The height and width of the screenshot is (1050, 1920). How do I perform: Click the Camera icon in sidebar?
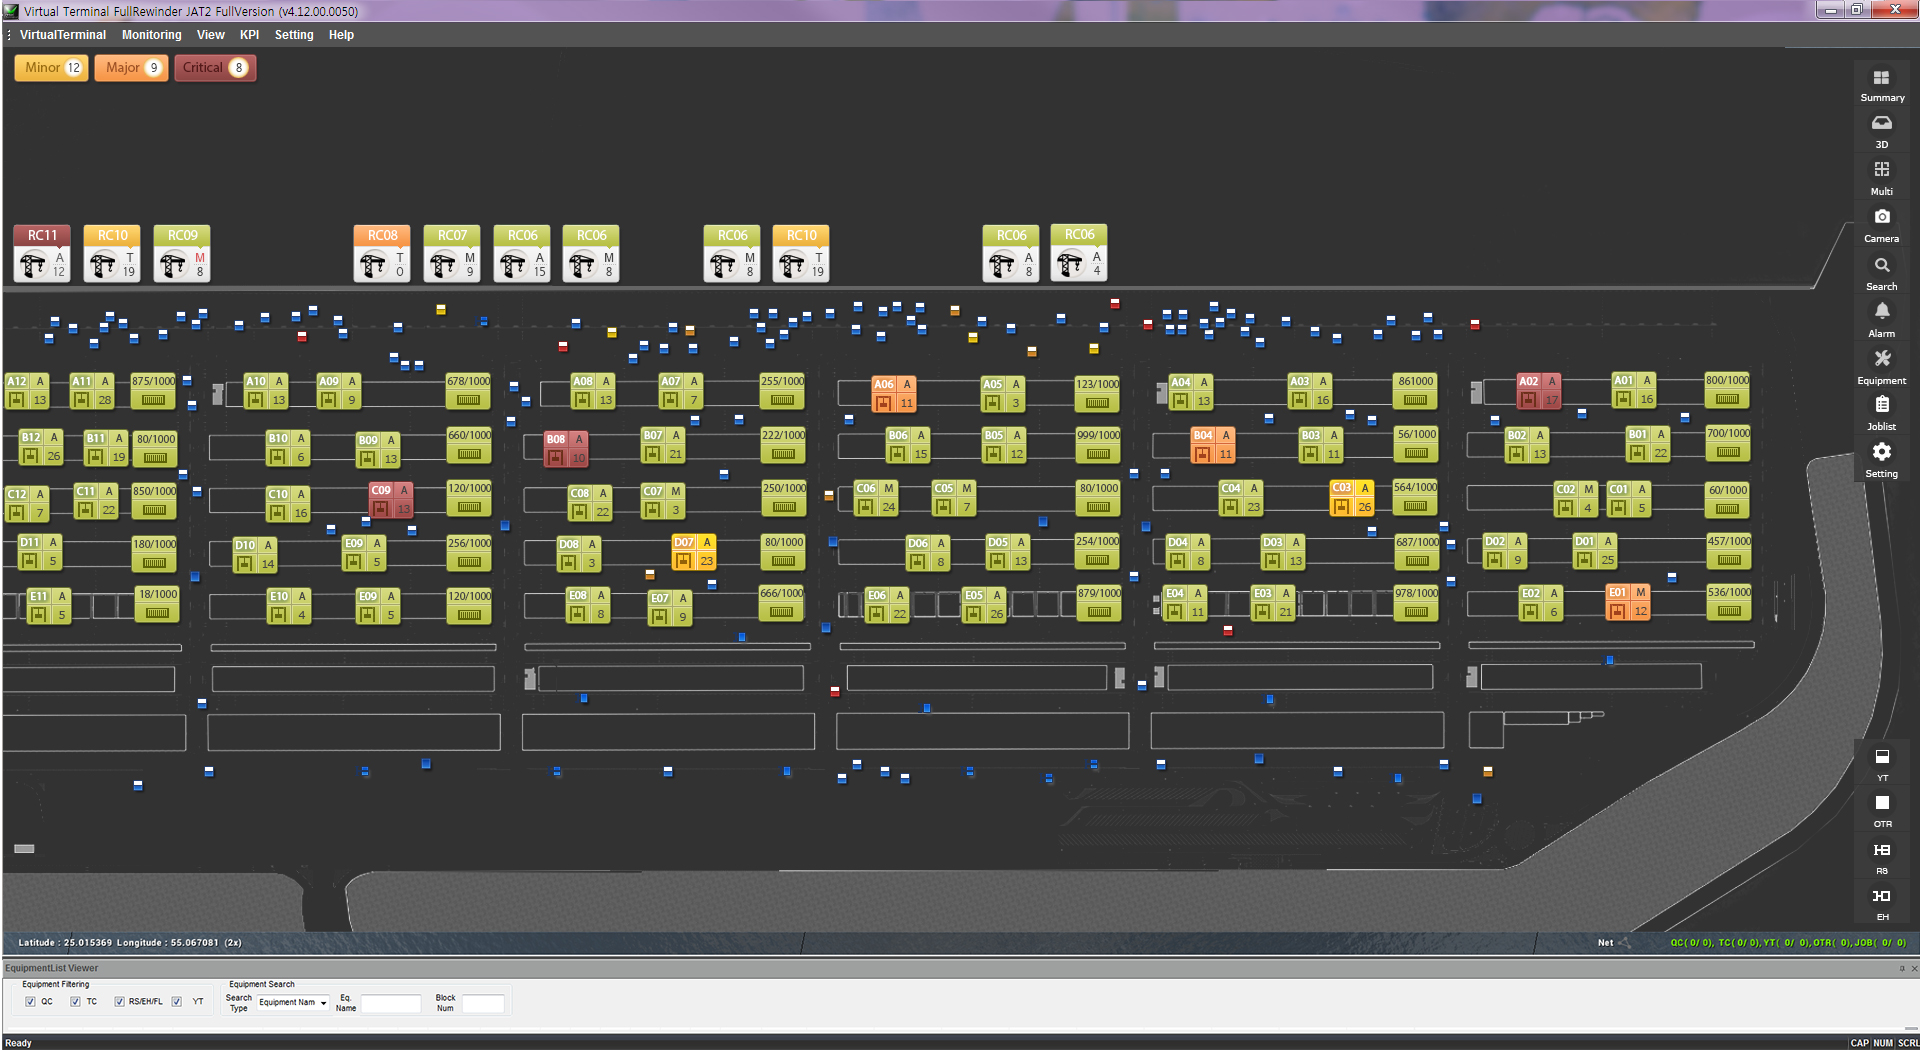coord(1881,224)
